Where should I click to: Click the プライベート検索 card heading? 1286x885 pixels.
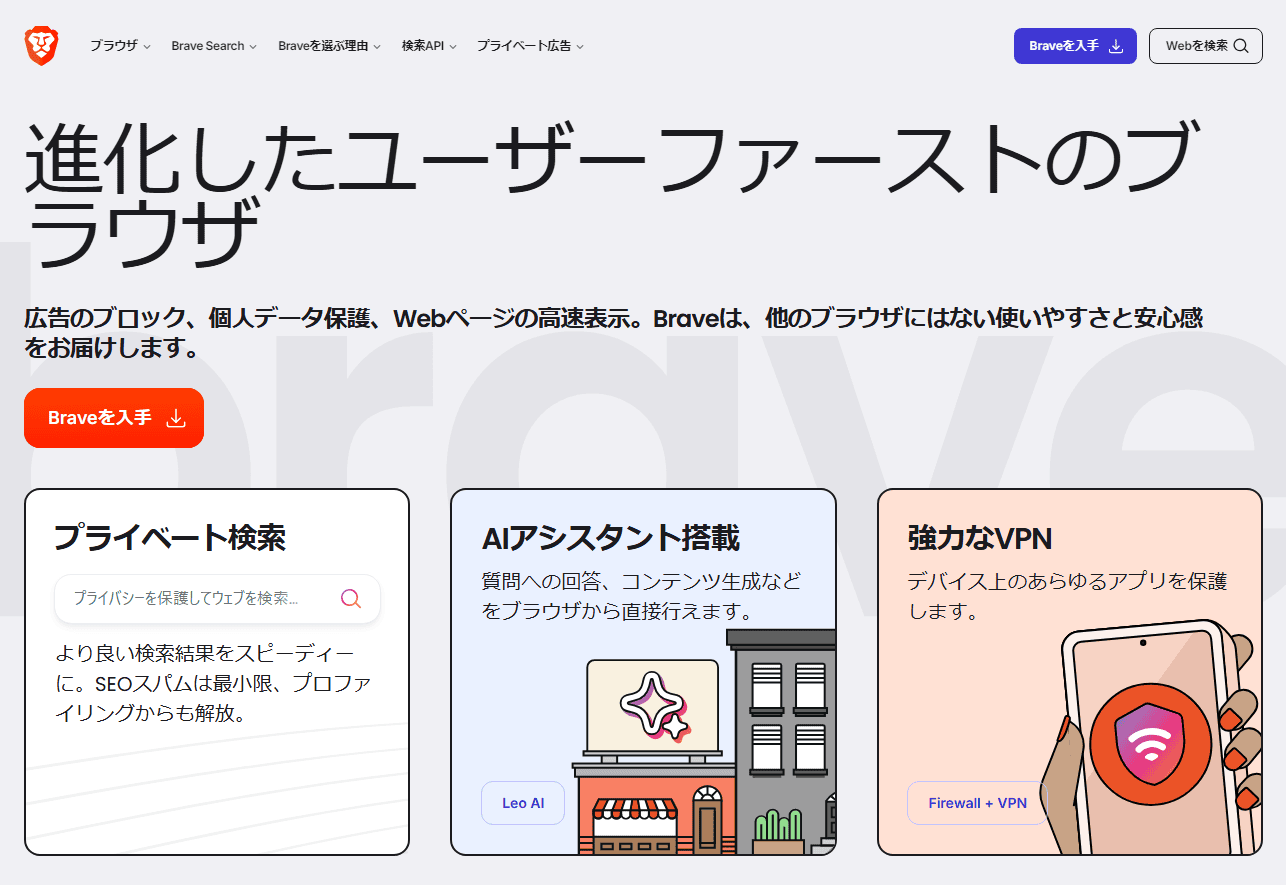pos(170,538)
